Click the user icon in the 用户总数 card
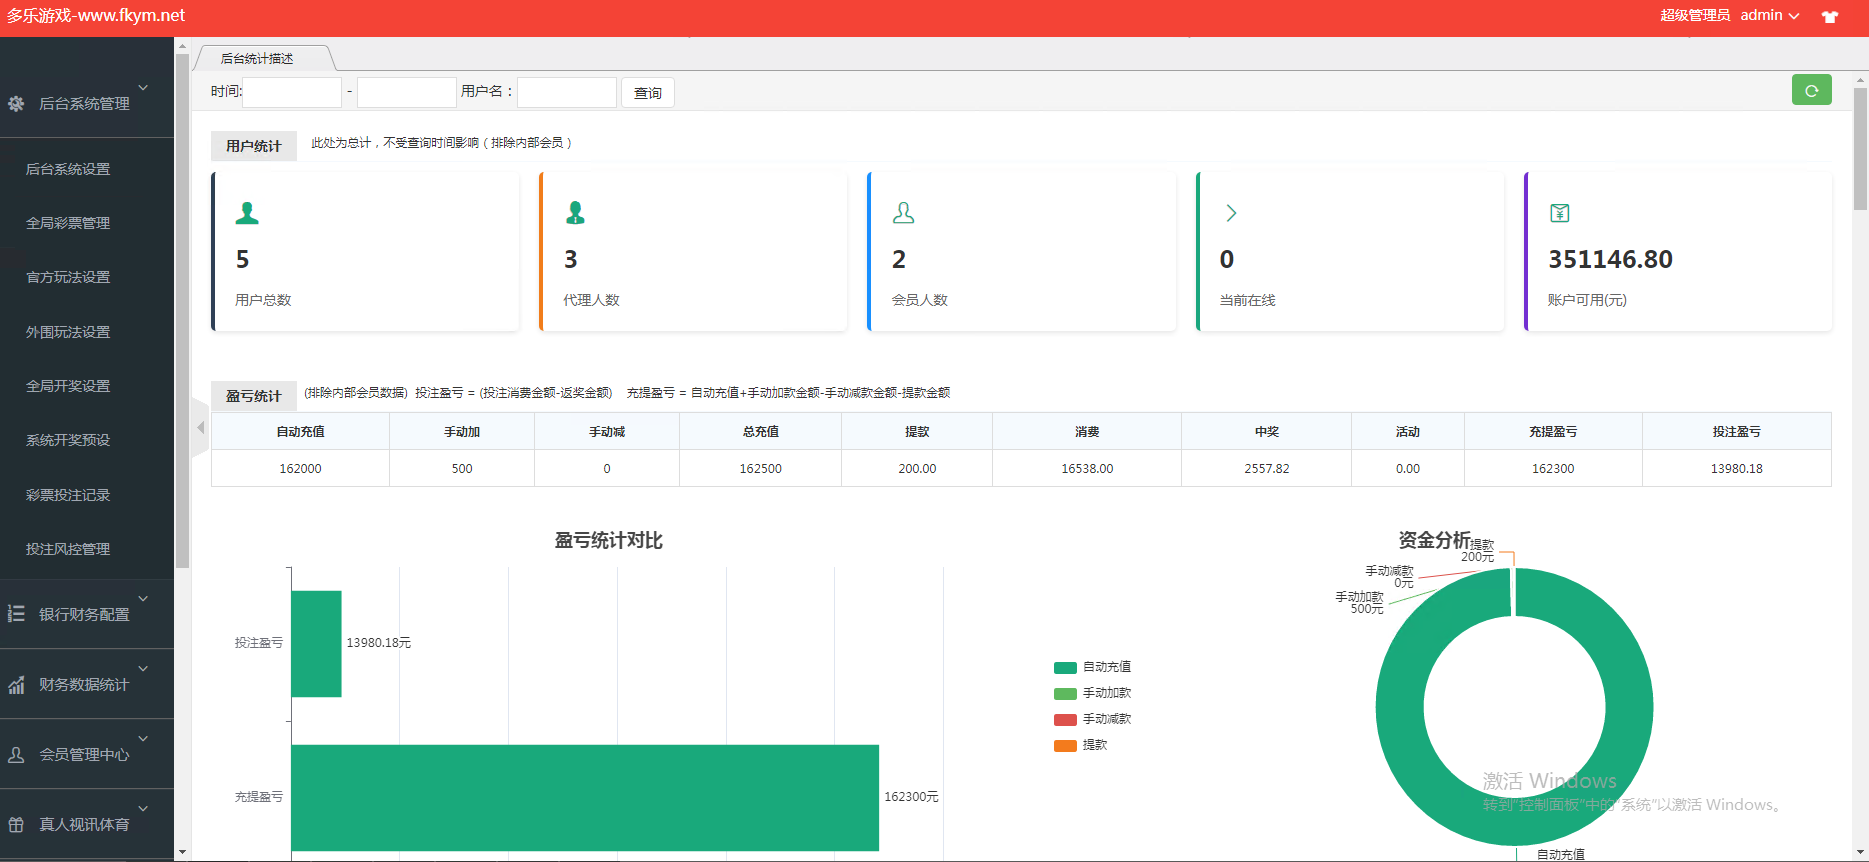Image resolution: width=1869 pixels, height=862 pixels. (x=247, y=213)
